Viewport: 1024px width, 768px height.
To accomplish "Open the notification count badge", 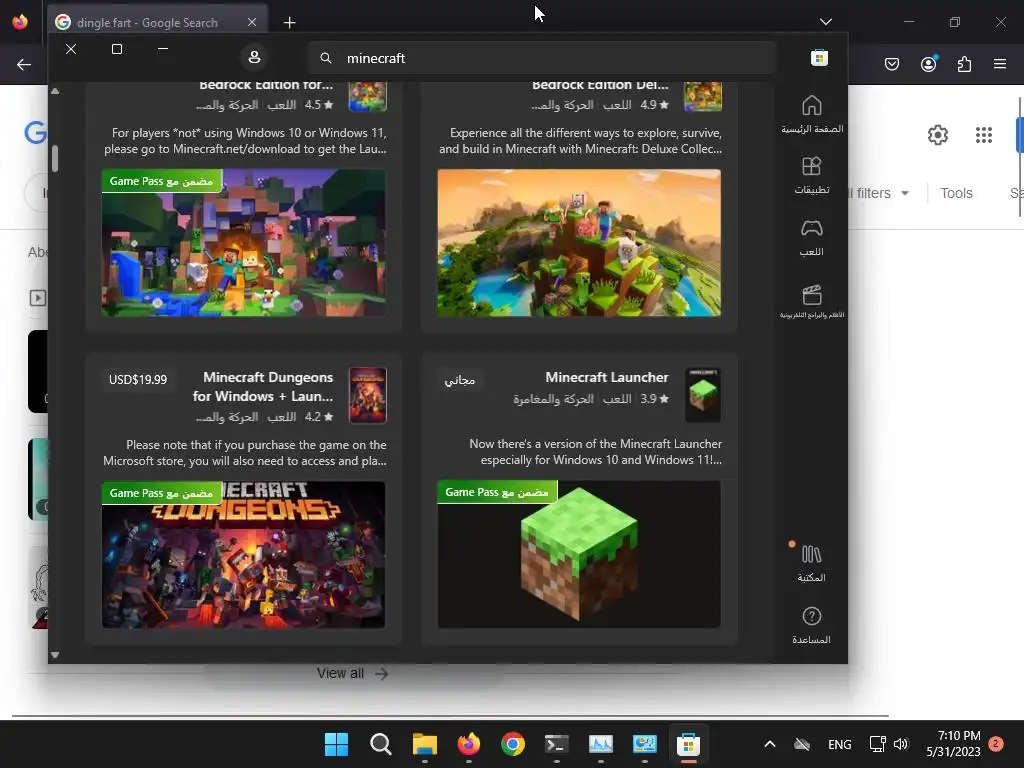I will coord(996,743).
